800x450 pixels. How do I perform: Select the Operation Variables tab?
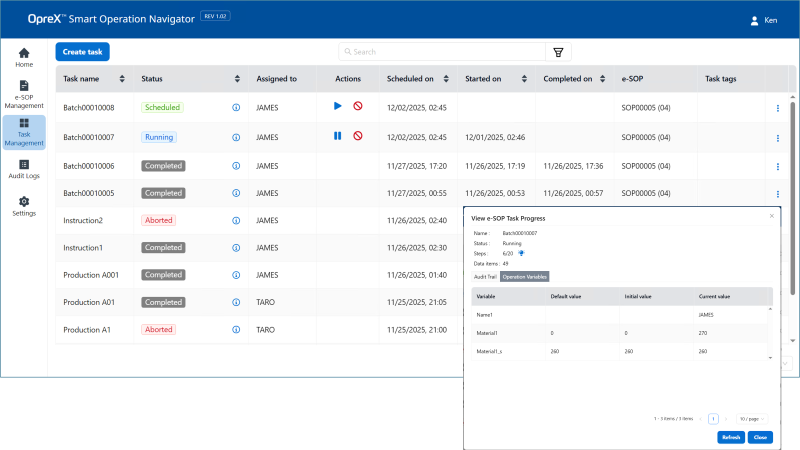(525, 276)
